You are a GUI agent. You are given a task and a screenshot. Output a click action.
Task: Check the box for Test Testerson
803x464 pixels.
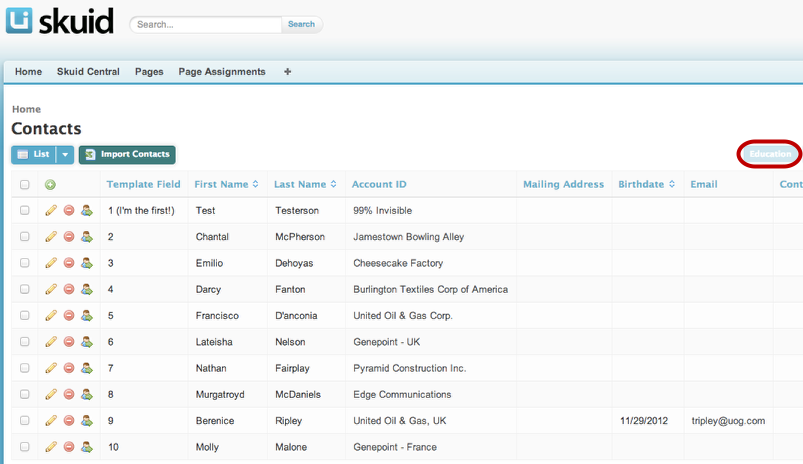25,210
